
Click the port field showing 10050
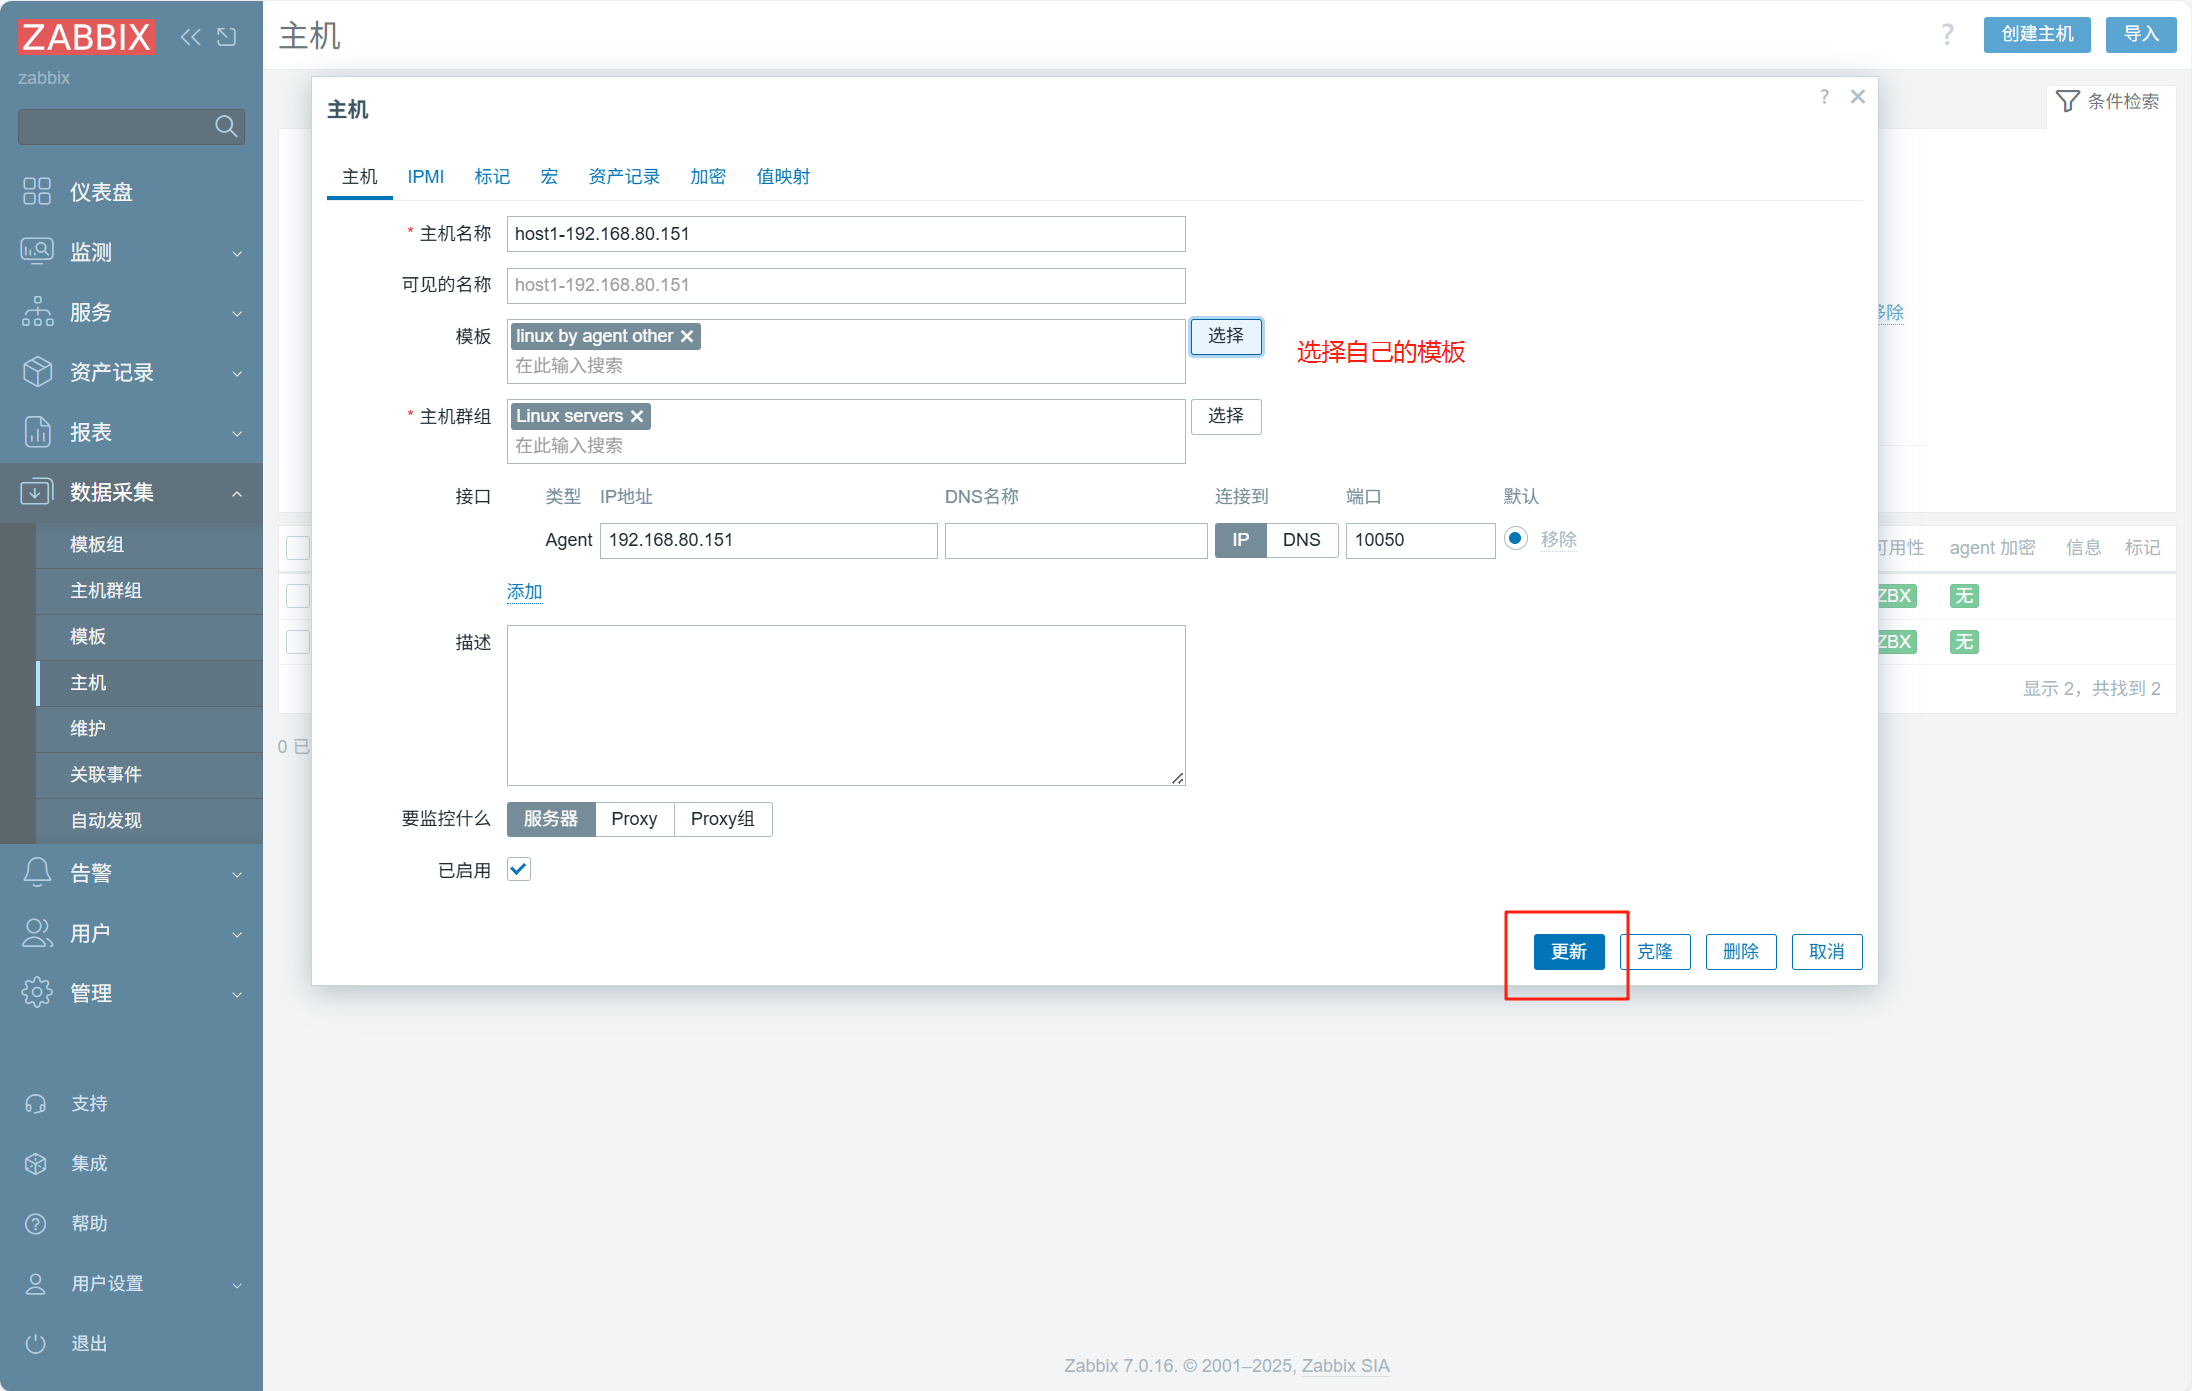click(x=1420, y=540)
